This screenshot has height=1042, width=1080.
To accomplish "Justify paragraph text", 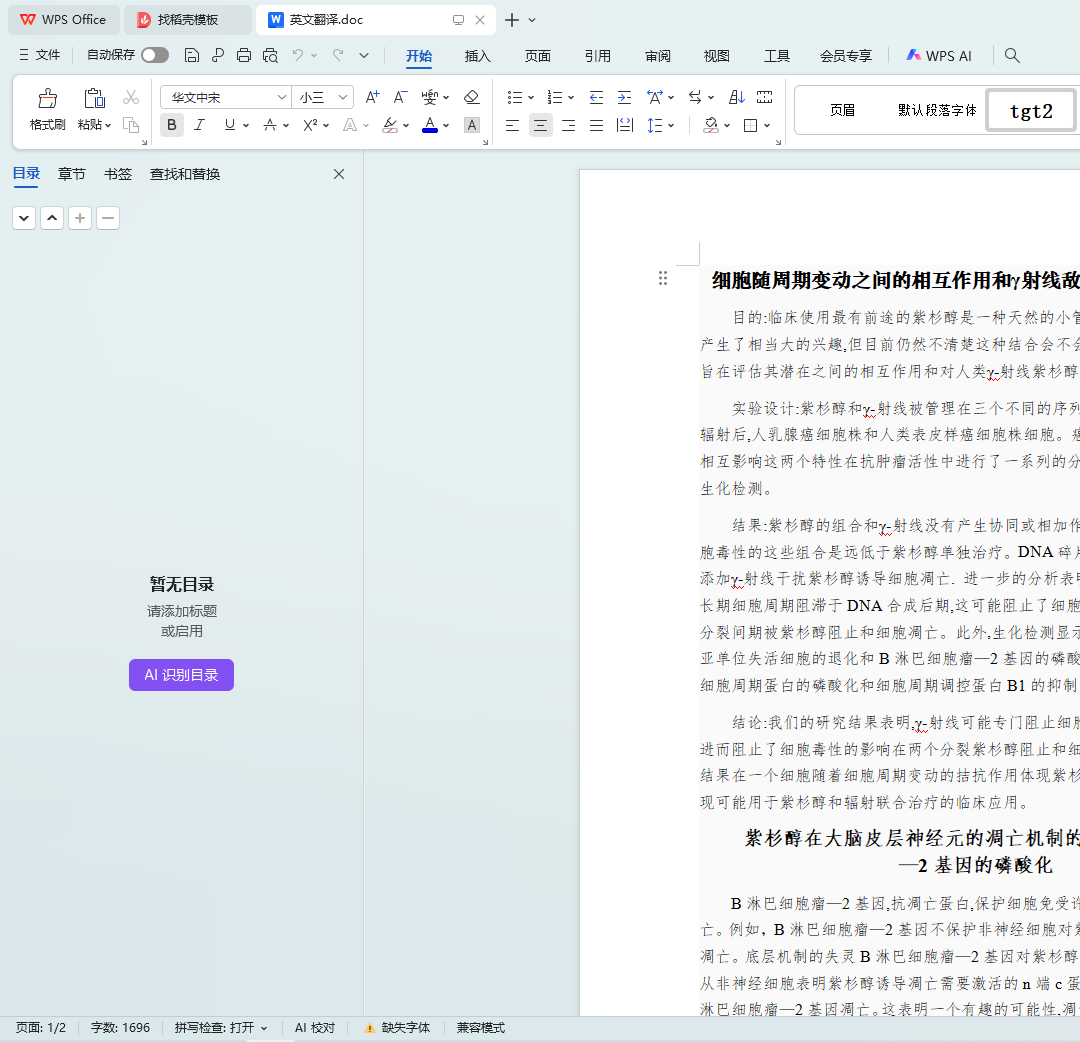I will coord(596,125).
